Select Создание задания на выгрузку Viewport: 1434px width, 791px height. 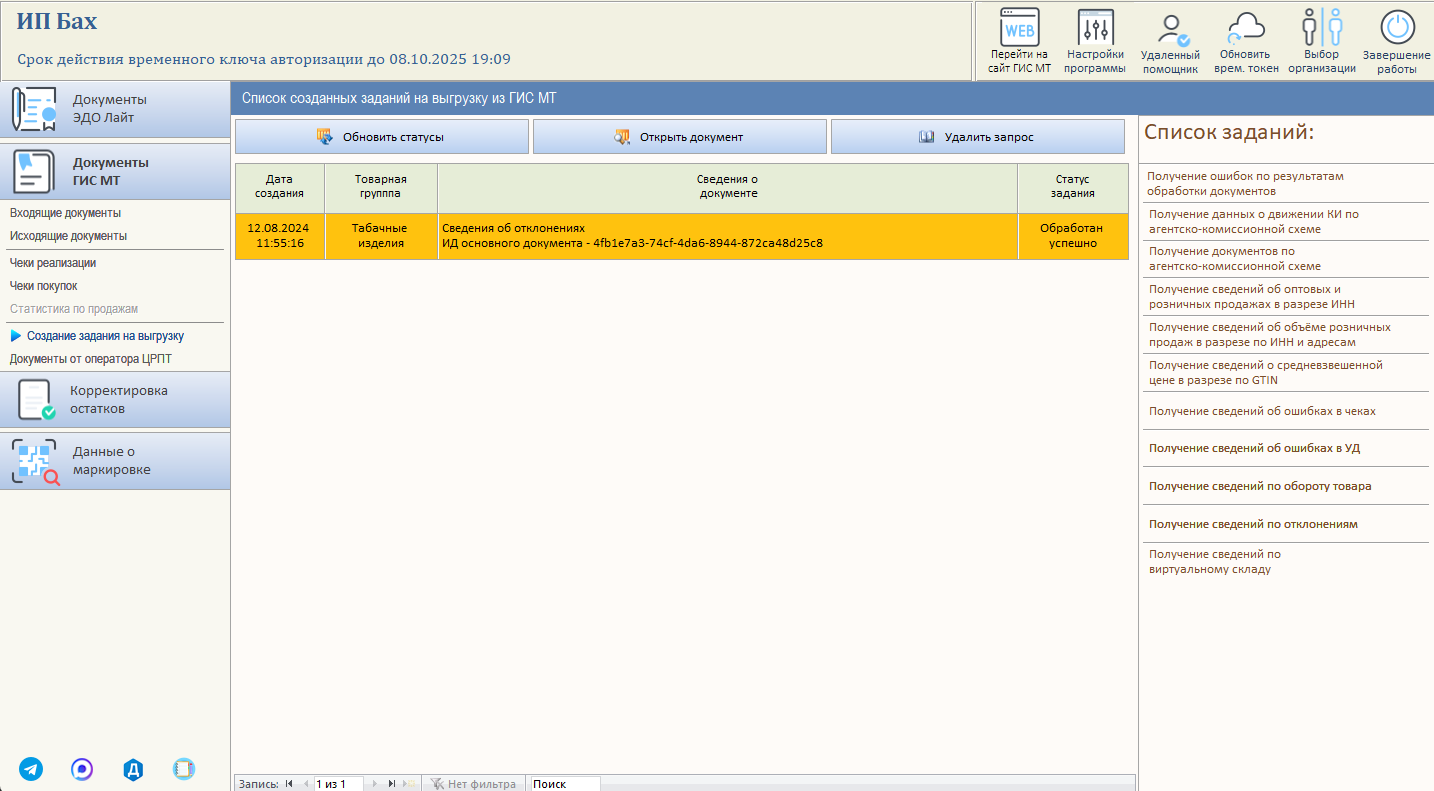(105, 336)
